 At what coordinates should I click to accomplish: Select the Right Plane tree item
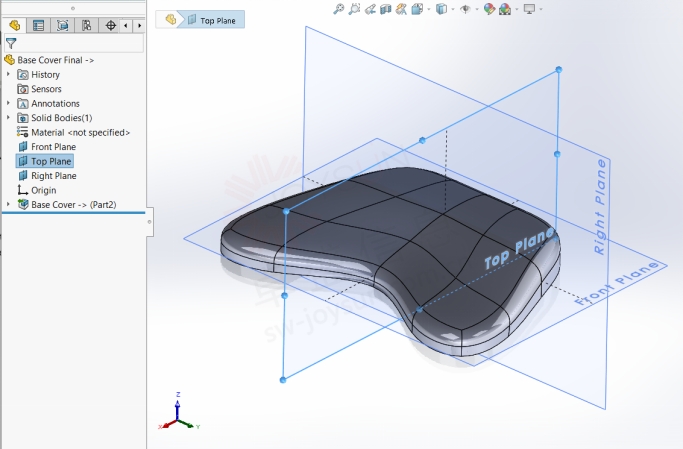(47, 176)
